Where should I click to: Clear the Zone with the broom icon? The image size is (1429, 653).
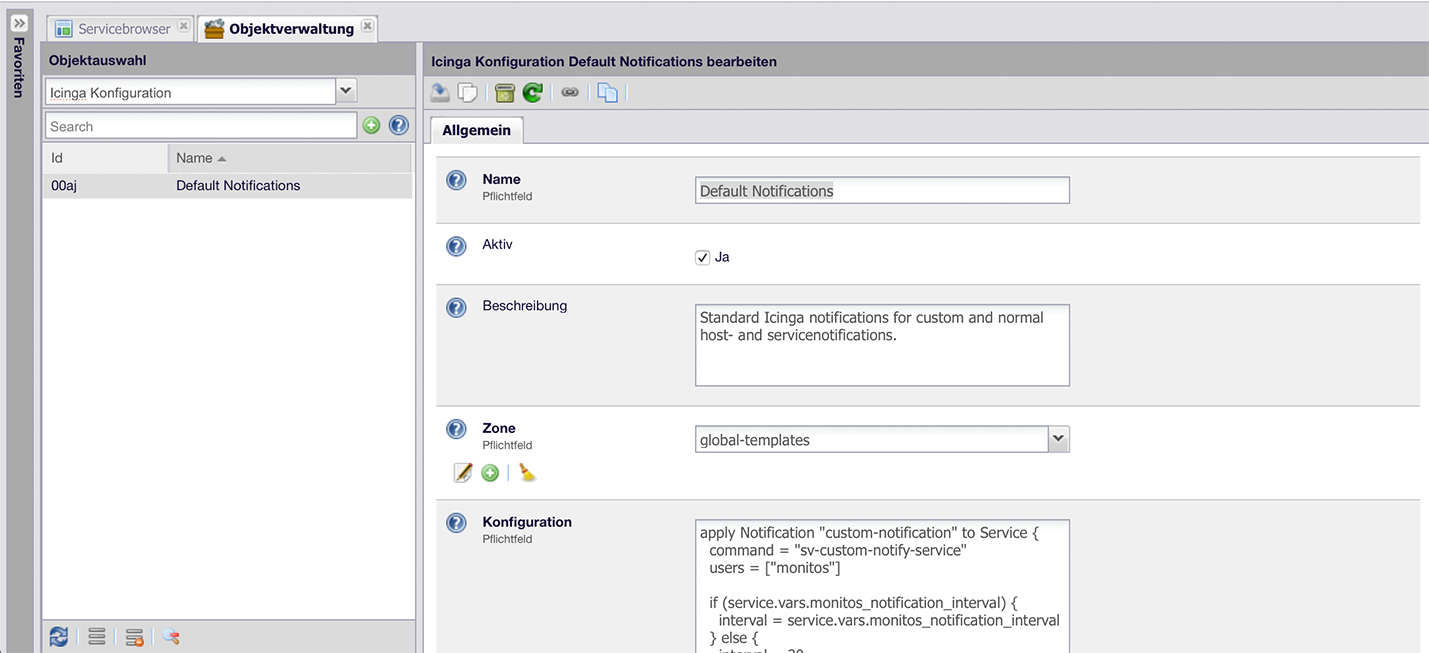(527, 472)
